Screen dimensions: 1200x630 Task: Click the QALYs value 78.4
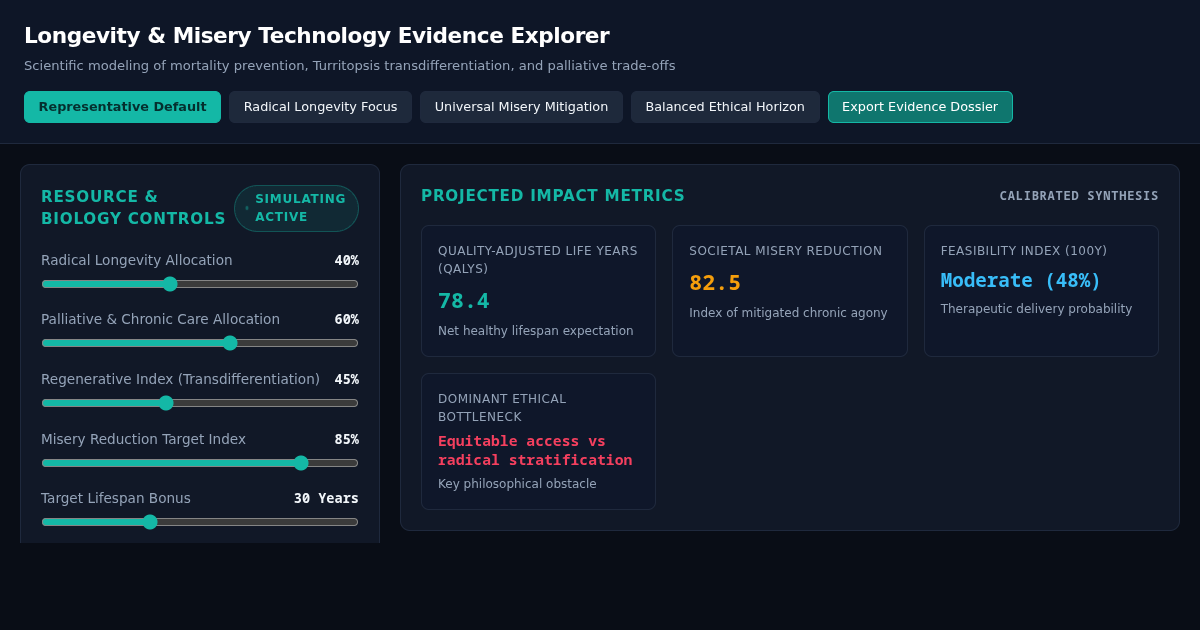click(464, 301)
